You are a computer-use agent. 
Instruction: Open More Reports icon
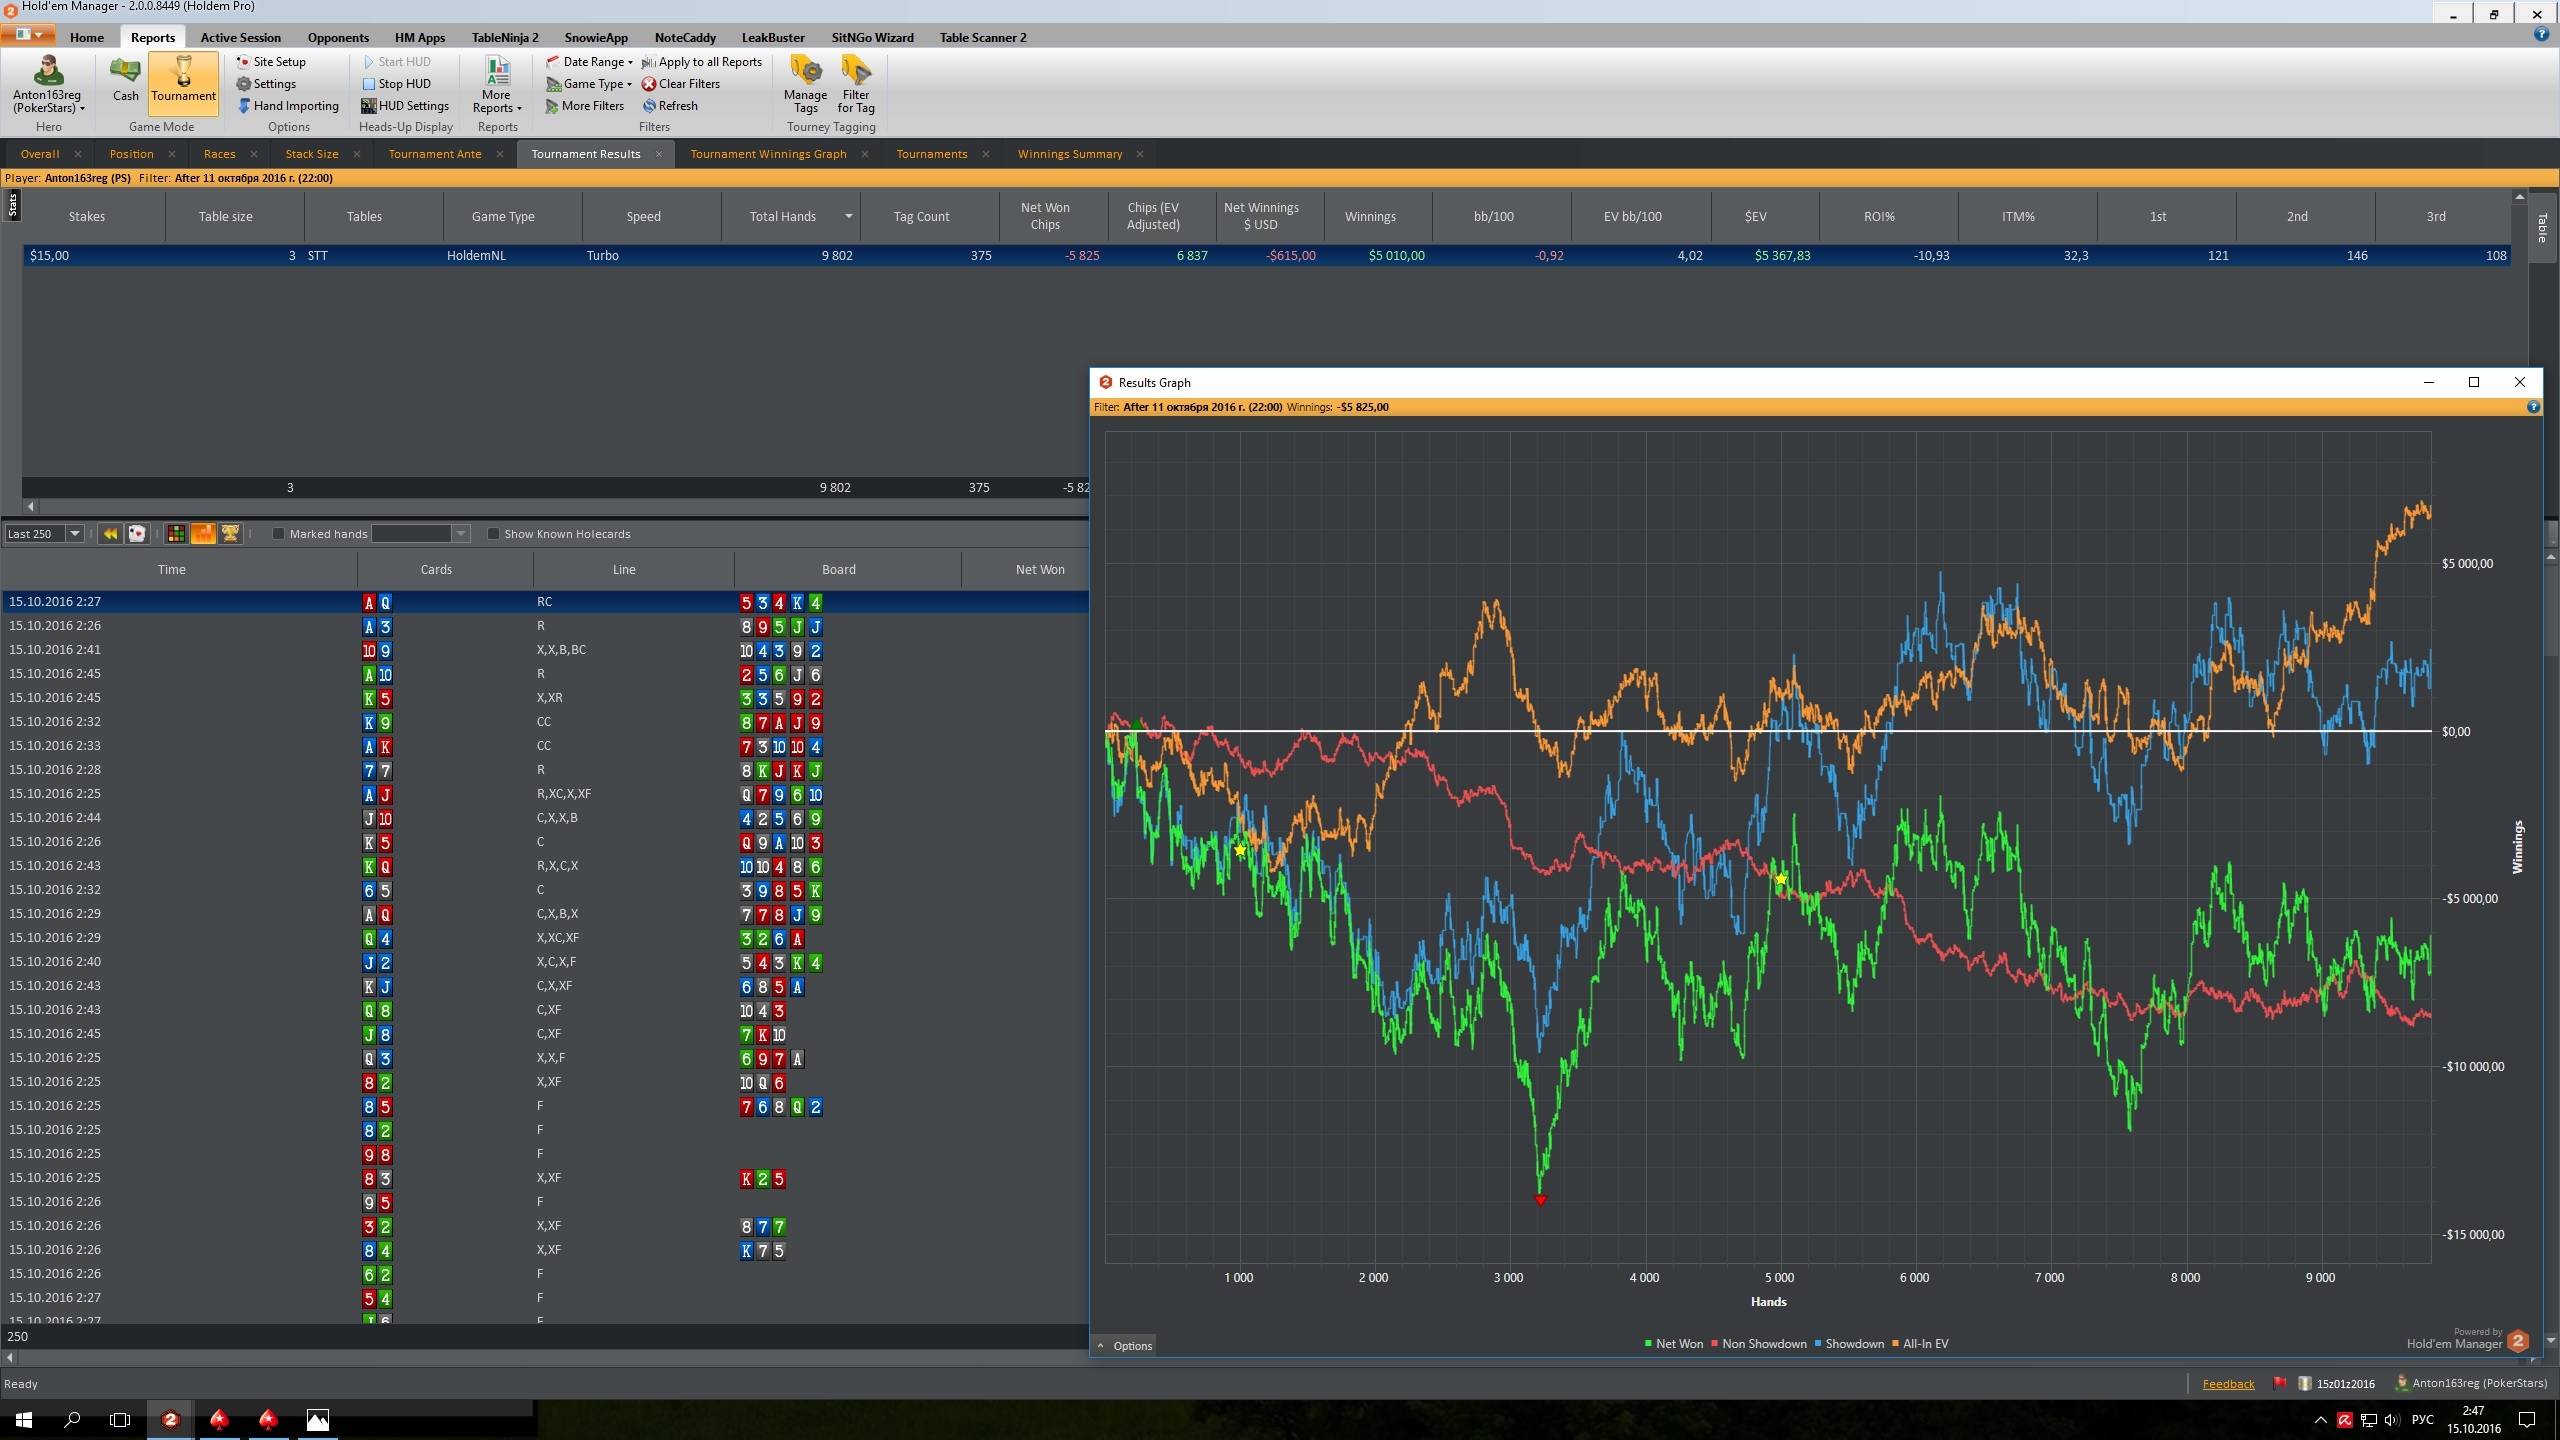click(497, 71)
